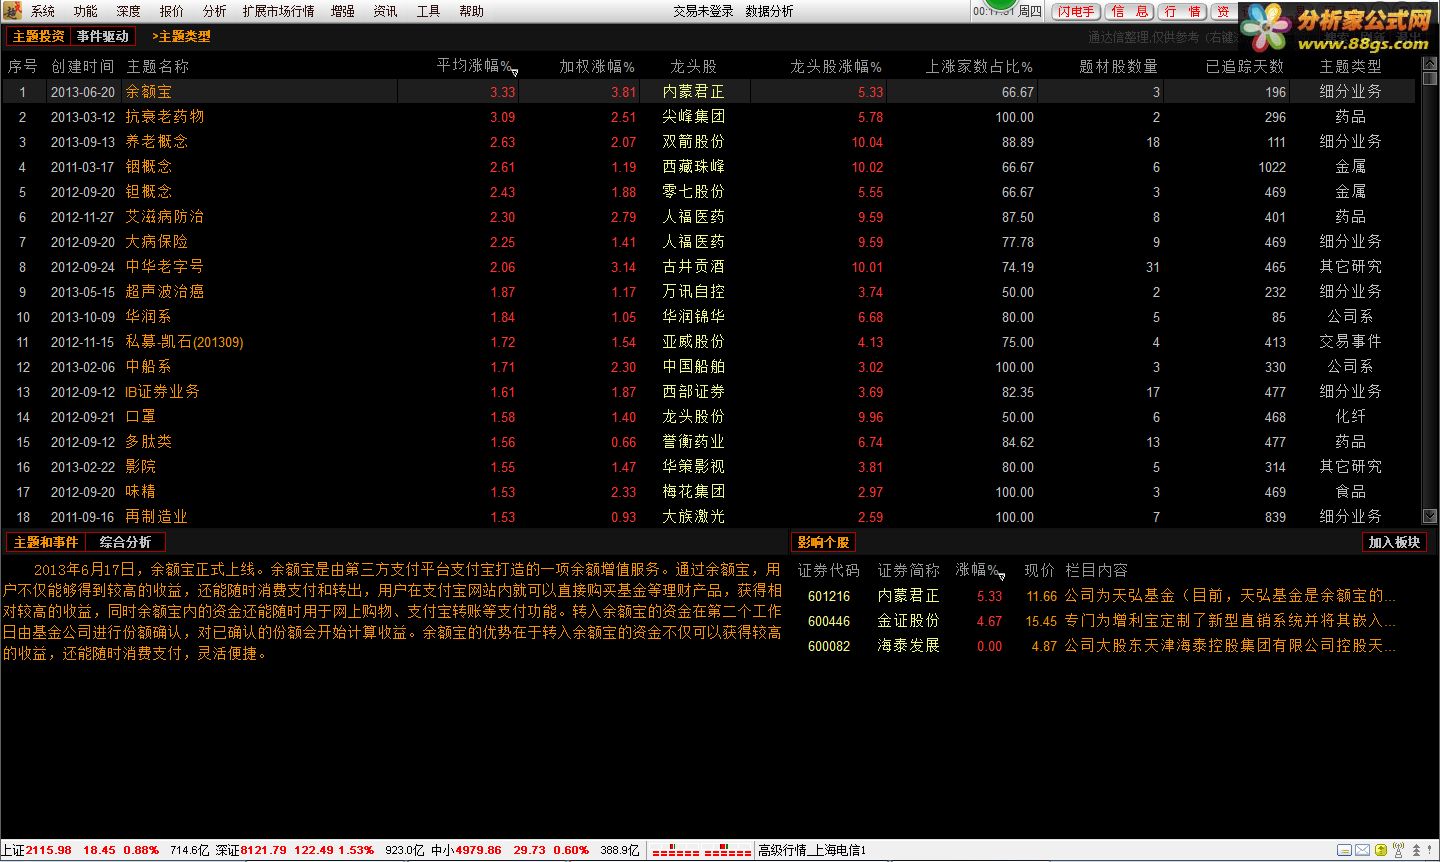Image resolution: width=1440 pixels, height=862 pixels.
Task: Switch to 综合分析 tab
Action: (x=125, y=542)
